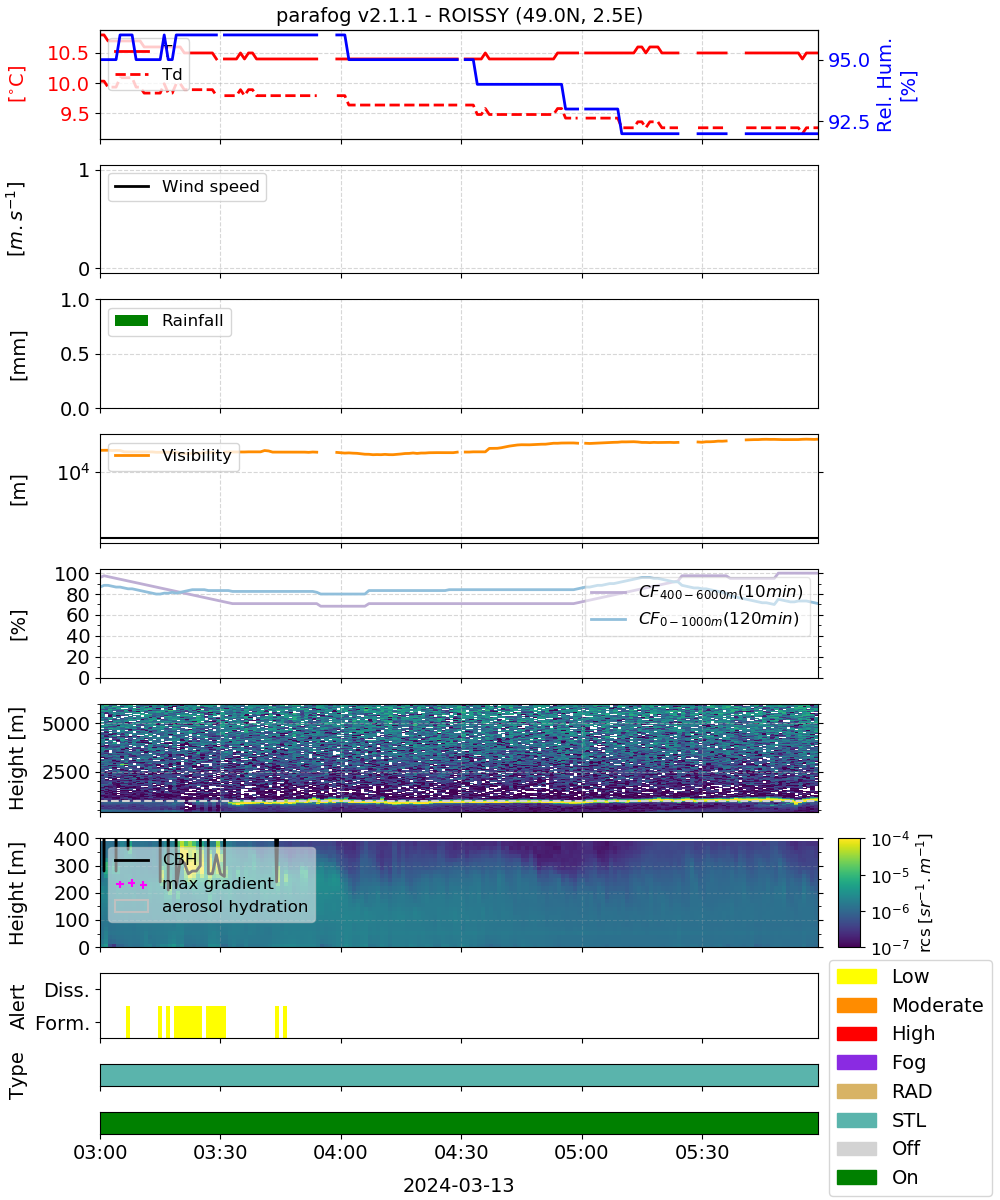Click the aerosol hydration legend entry
1000x1200 pixels.
point(212,906)
